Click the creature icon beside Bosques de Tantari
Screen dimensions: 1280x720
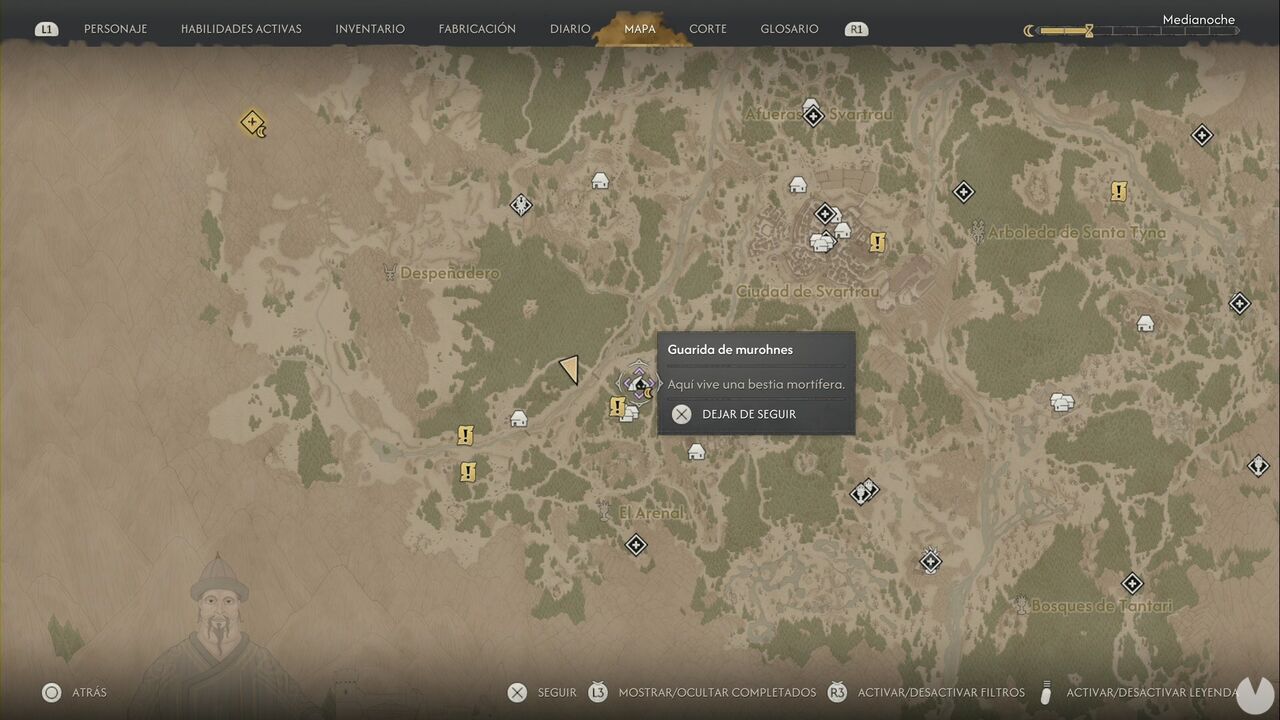1021,605
